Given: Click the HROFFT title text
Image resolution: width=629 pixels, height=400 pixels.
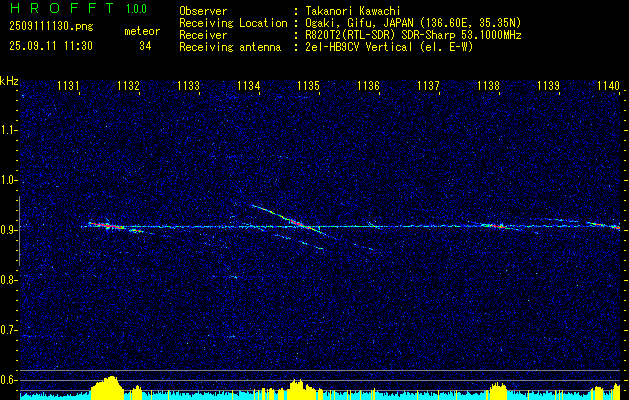Looking at the screenshot, I should pyautogui.click(x=63, y=8).
